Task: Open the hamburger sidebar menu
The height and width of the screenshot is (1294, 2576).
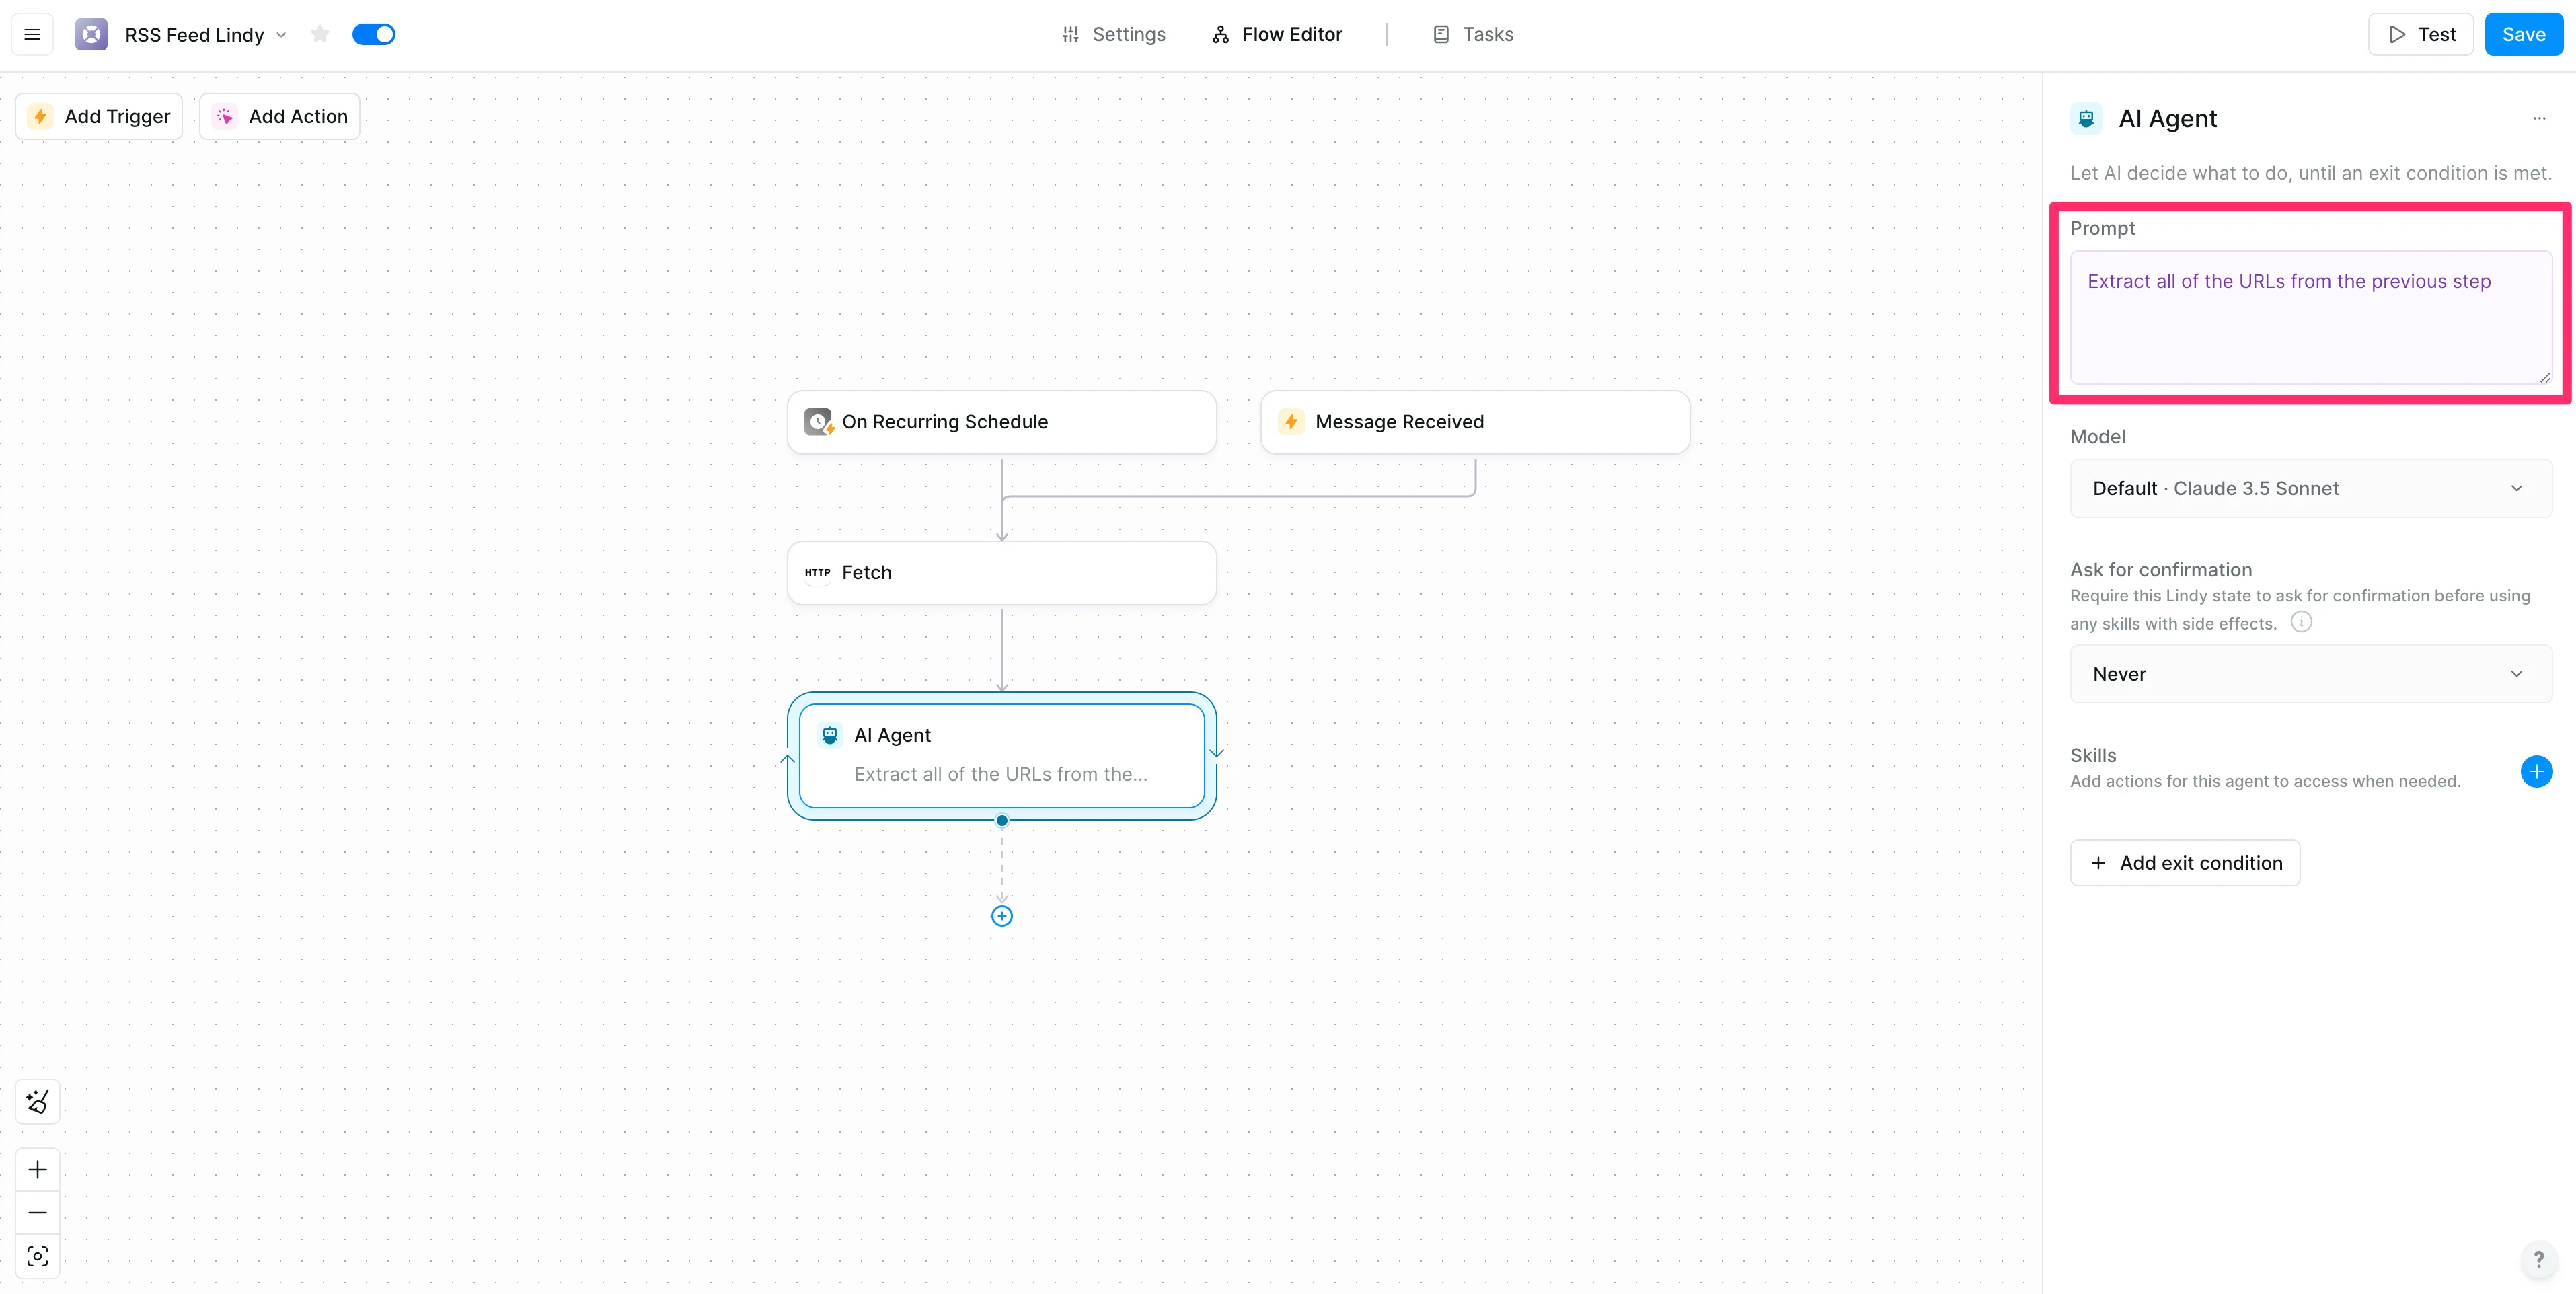Action: click(x=32, y=35)
